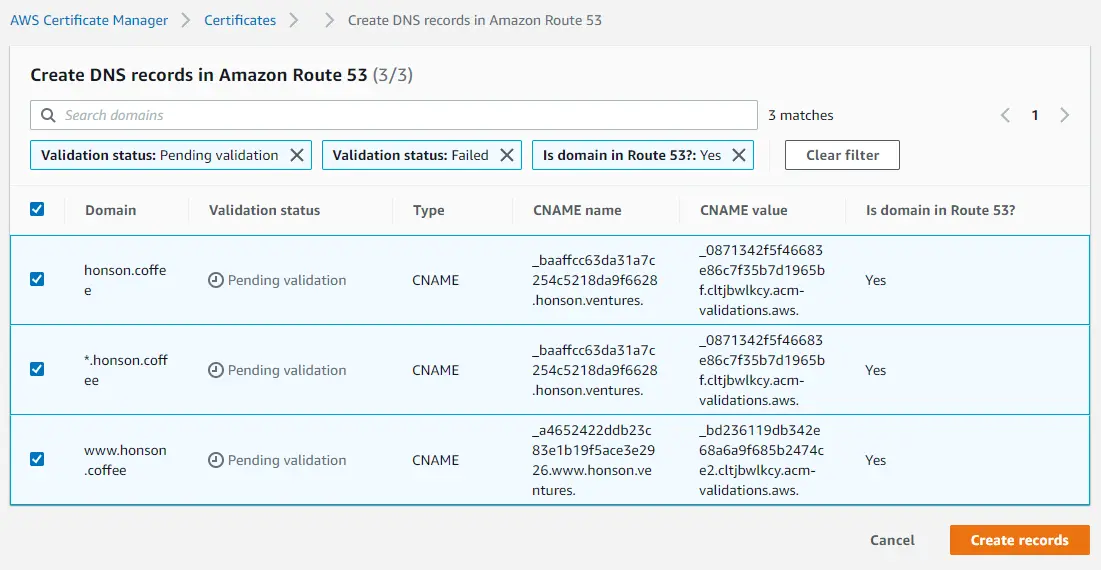Viewport: 1101px width, 570px height.
Task: Focus the Search domains field
Action: (x=394, y=115)
